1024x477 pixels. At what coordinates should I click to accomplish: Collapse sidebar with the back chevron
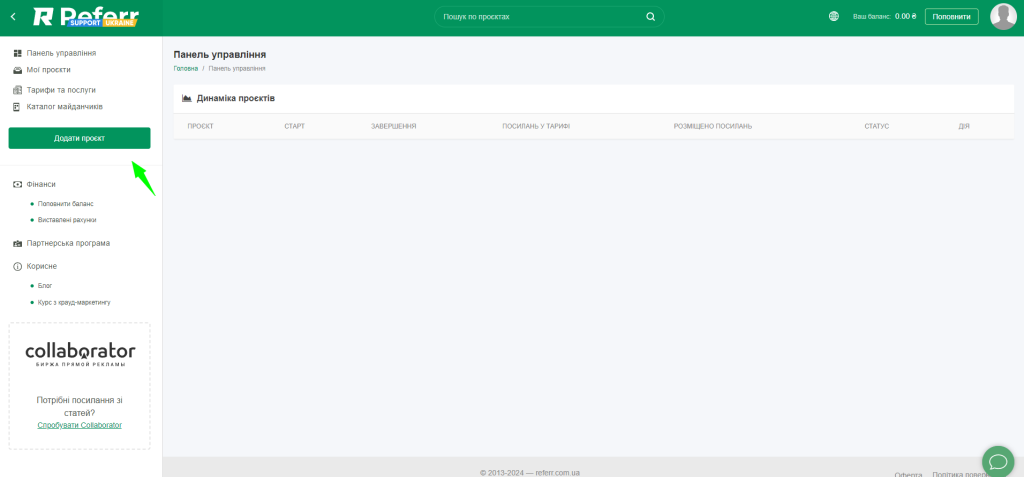[13, 17]
